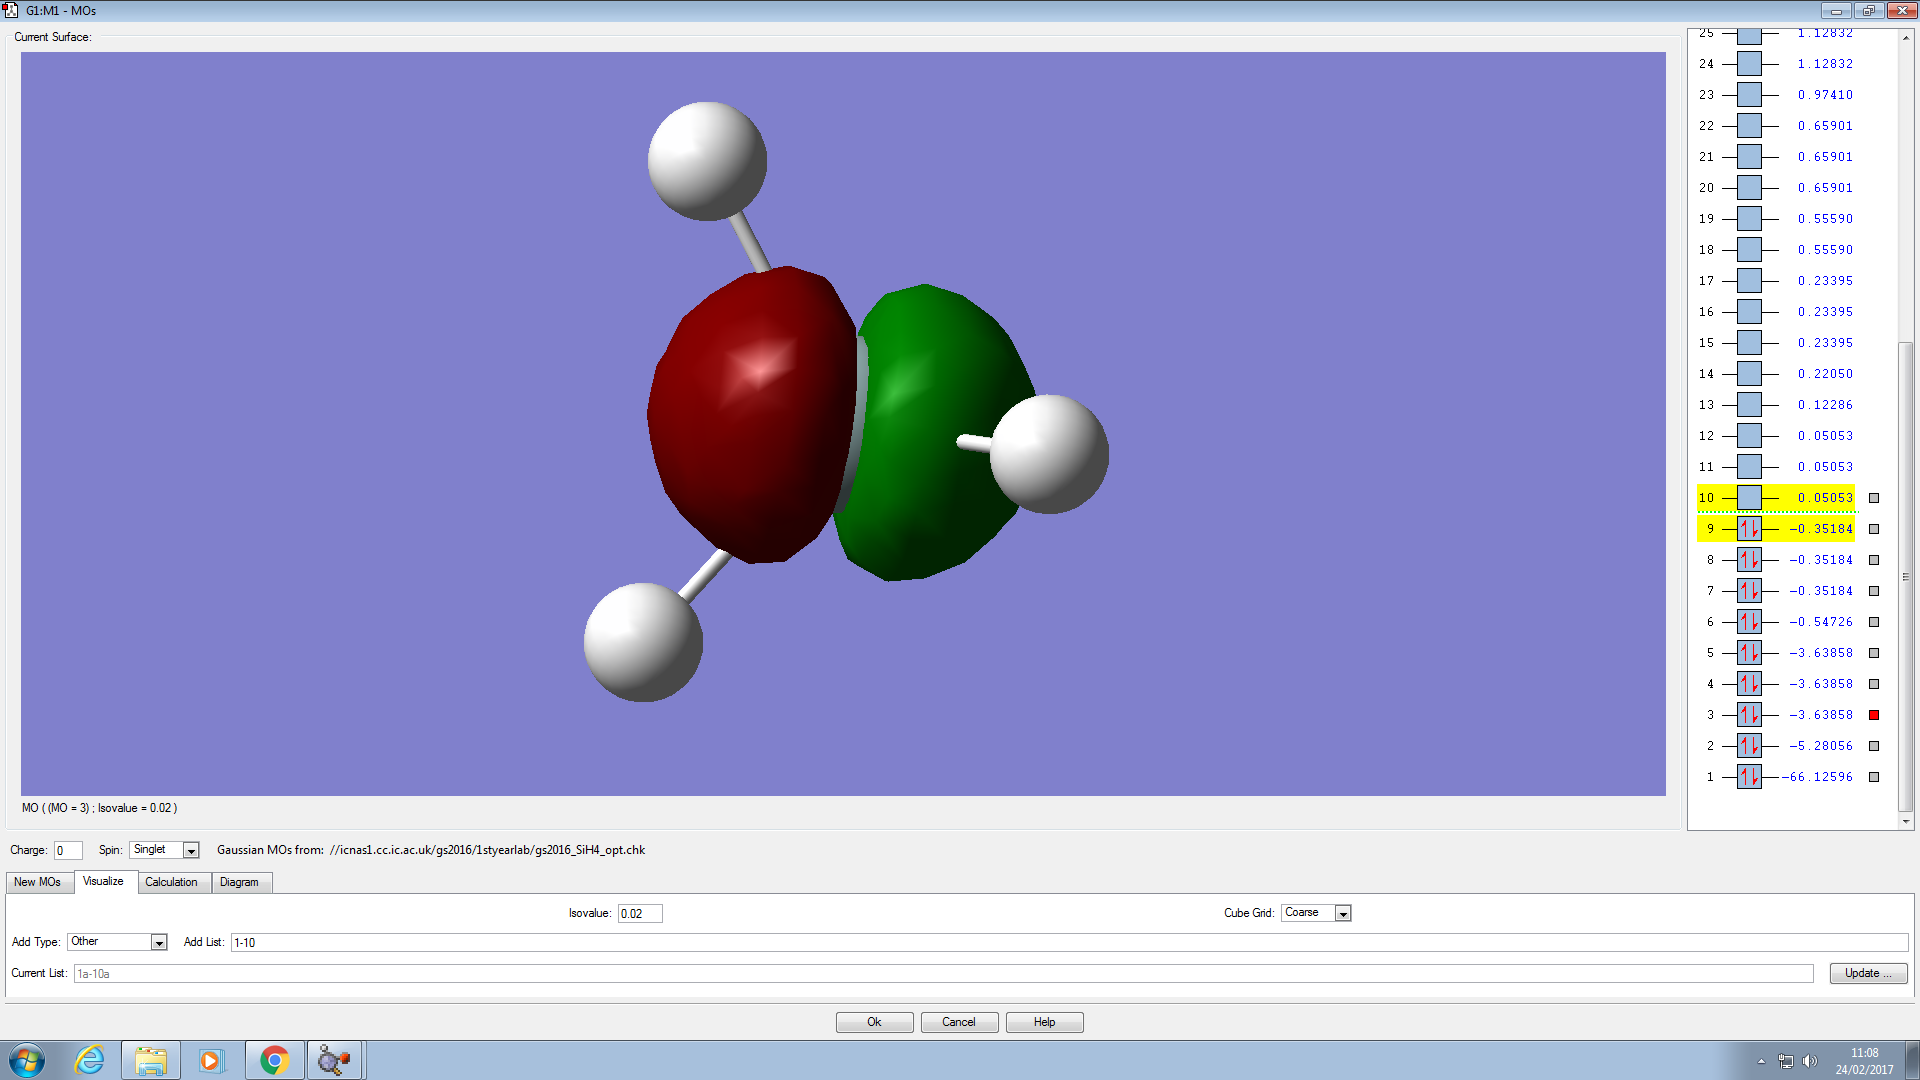Open the Windows Start menu
1920x1080 pixels.
coord(27,1060)
